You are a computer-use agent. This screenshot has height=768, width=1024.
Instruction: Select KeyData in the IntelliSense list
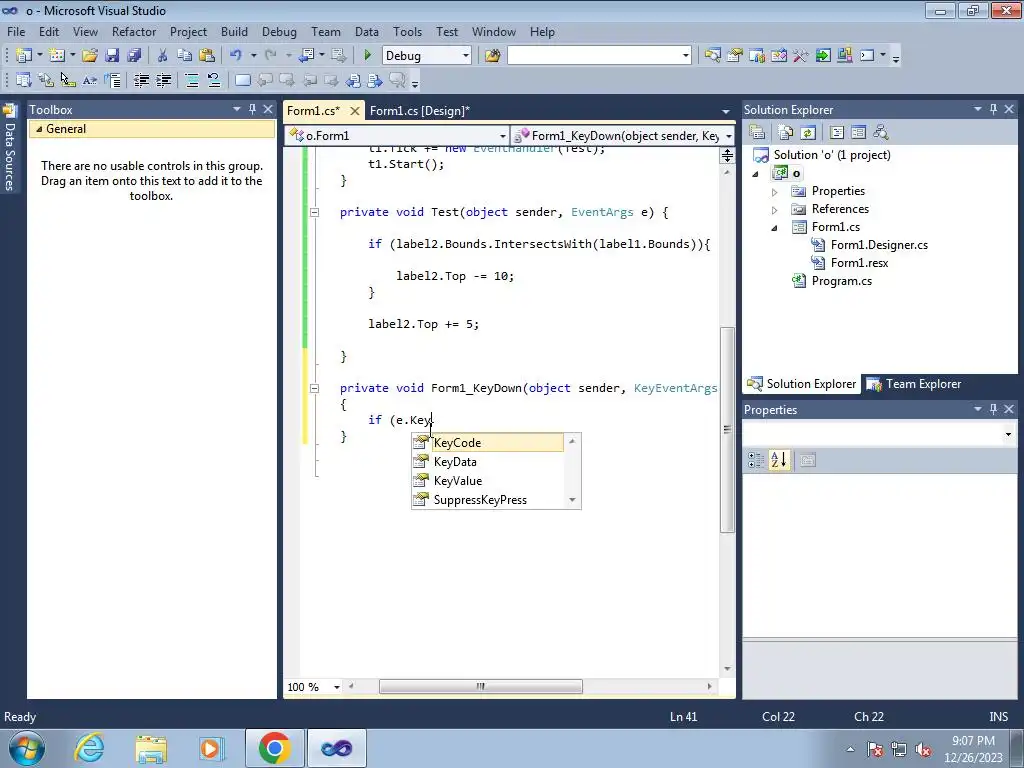[x=488, y=462]
